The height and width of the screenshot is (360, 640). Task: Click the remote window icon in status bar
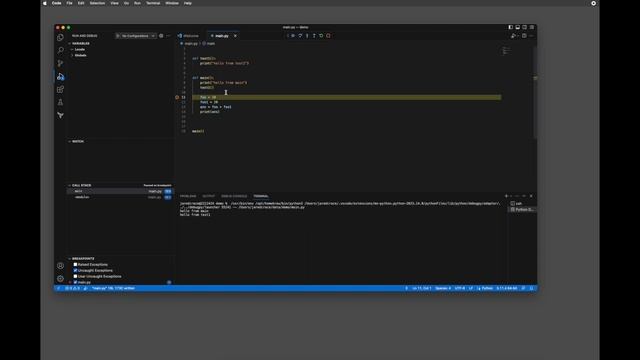click(58, 289)
